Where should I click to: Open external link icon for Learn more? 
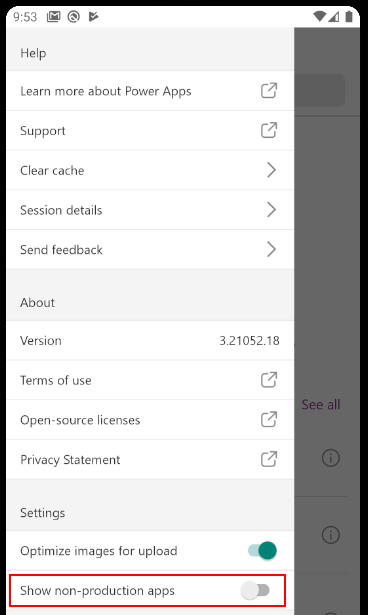tap(269, 91)
